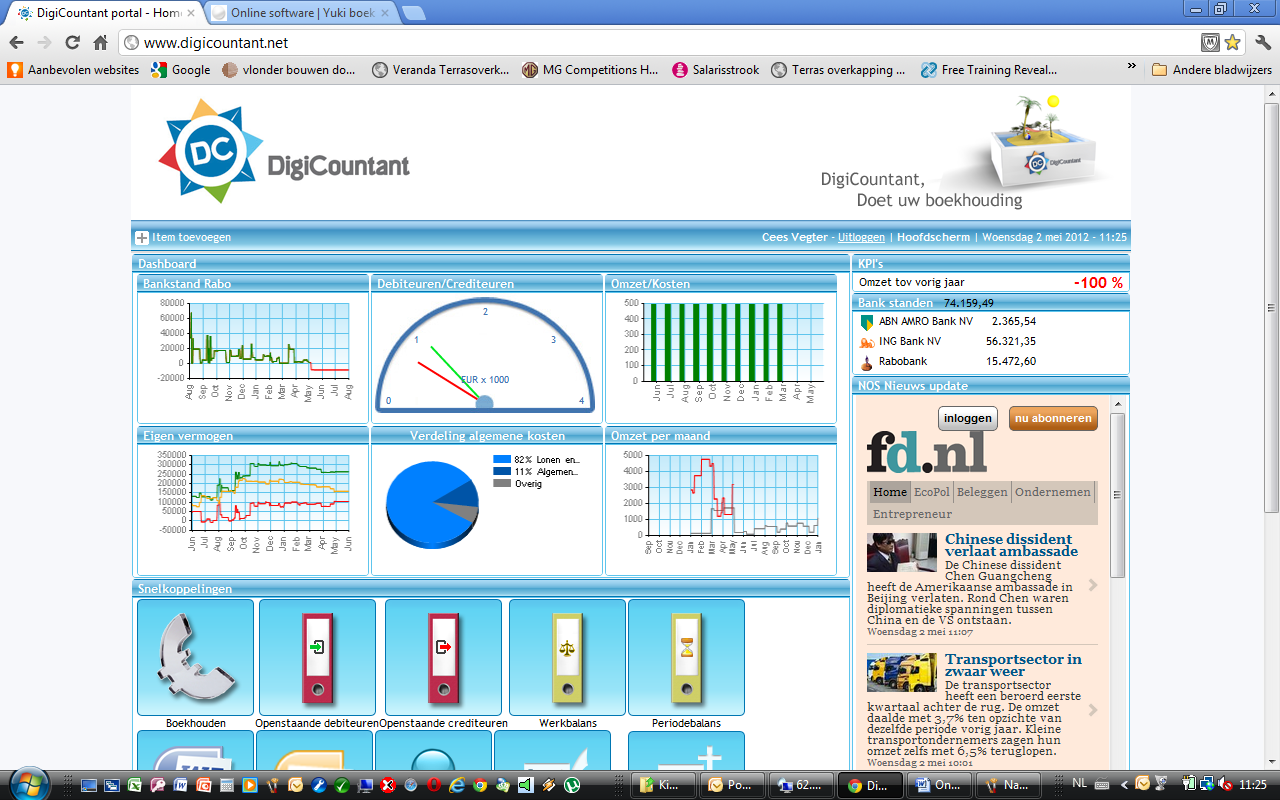The width and height of the screenshot is (1280, 800).
Task: Open the Google bookmark
Action: coord(181,70)
